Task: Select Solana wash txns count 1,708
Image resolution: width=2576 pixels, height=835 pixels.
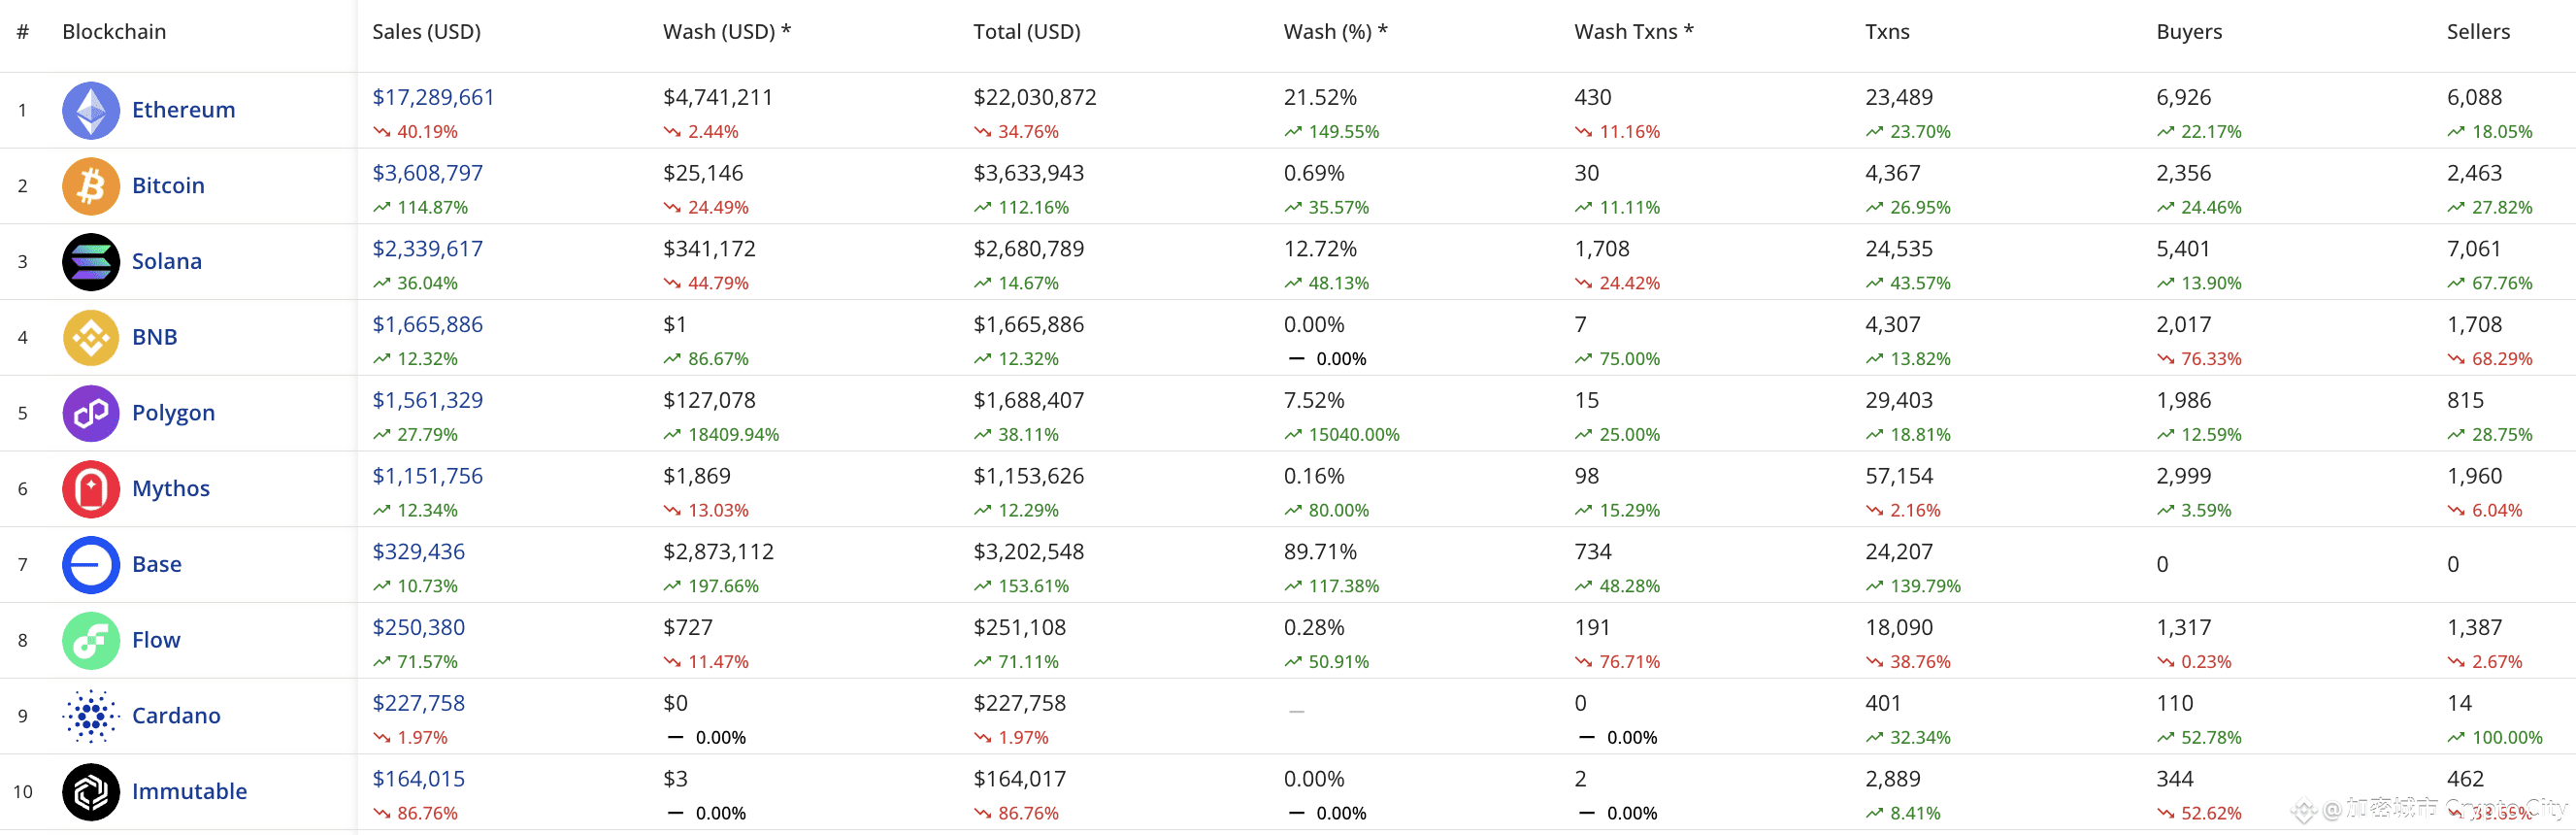Action: click(1602, 249)
